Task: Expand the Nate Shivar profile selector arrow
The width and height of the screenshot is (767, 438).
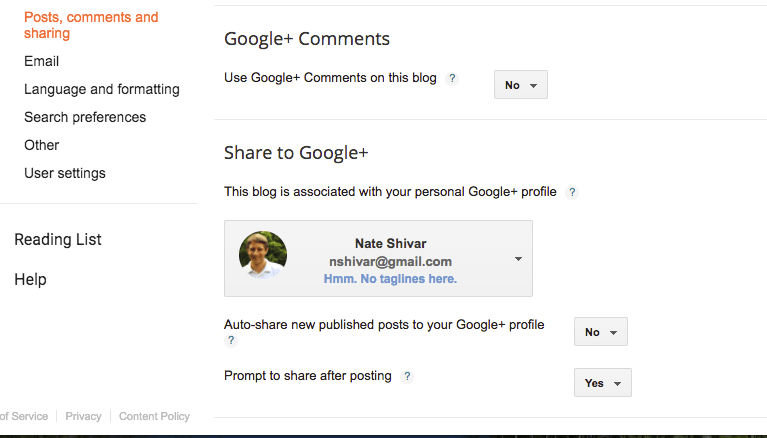Action: point(519,259)
